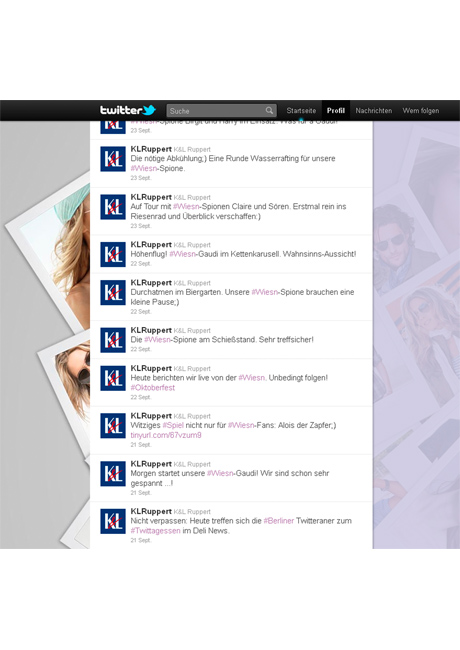460x650 pixels.
Task: Click #Wiesn hashtag in the Wasserrafting tweet
Action: (144, 168)
